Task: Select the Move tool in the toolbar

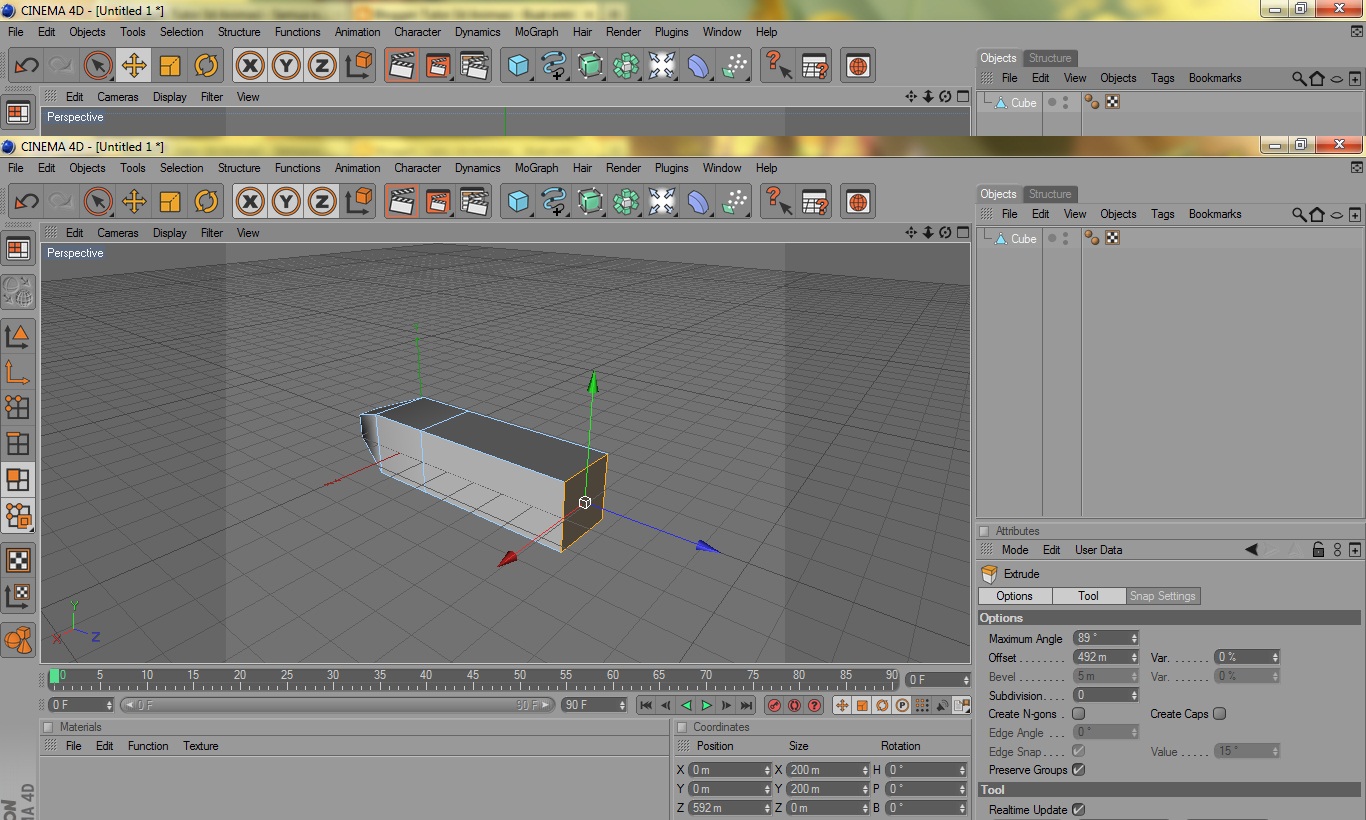Action: point(134,201)
